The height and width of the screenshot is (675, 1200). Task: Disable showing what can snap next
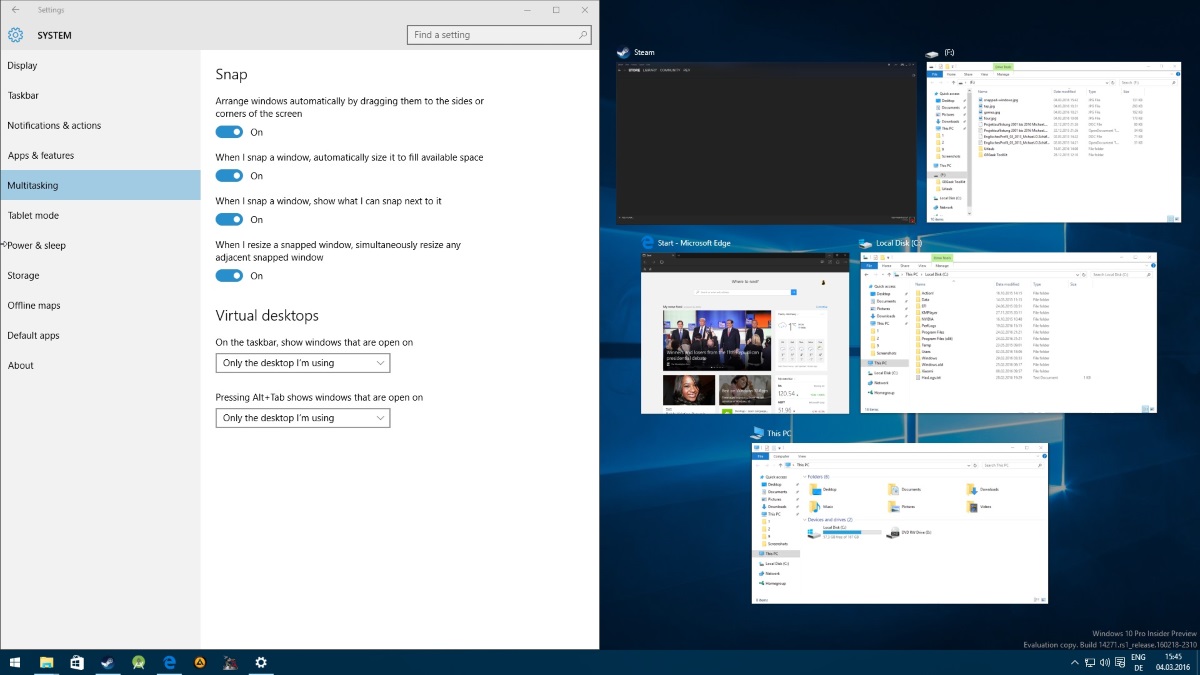click(229, 220)
